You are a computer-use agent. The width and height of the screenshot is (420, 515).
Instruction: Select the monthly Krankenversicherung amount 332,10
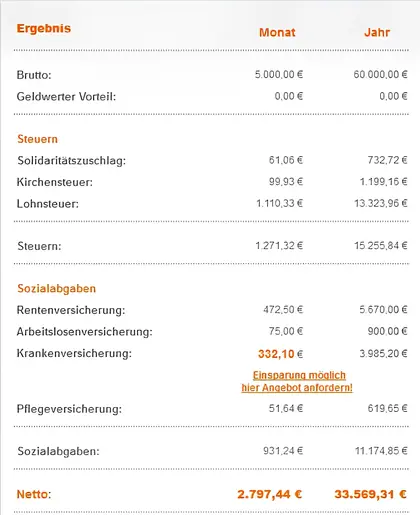pyautogui.click(x=280, y=354)
